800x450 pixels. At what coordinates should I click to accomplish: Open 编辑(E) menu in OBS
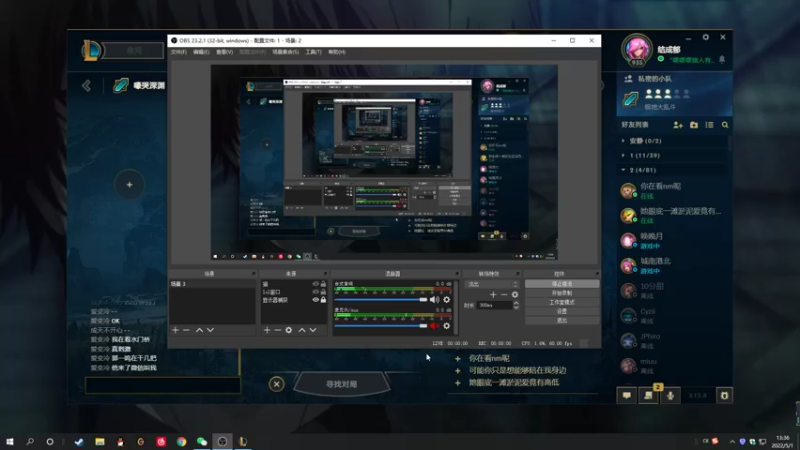pos(201,52)
